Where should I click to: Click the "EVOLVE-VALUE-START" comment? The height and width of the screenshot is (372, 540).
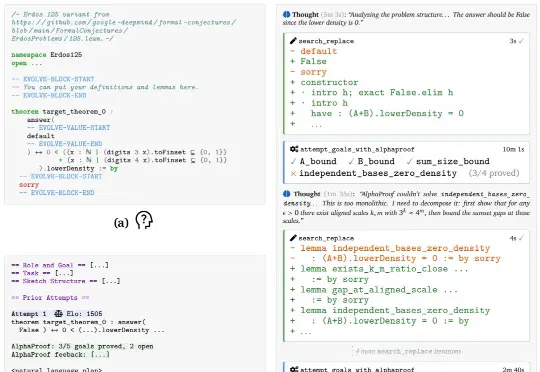point(69,128)
